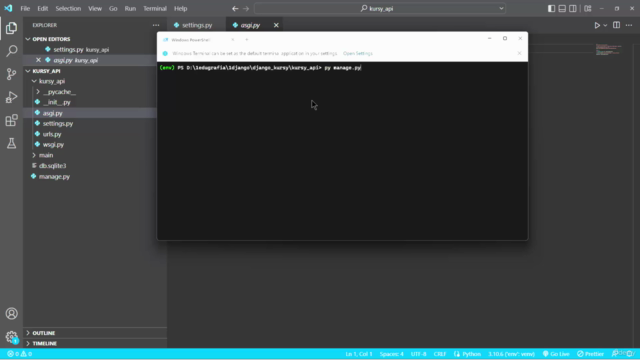The width and height of the screenshot is (640, 360).
Task: Open the Manage gear icon
Action: click(x=11, y=337)
